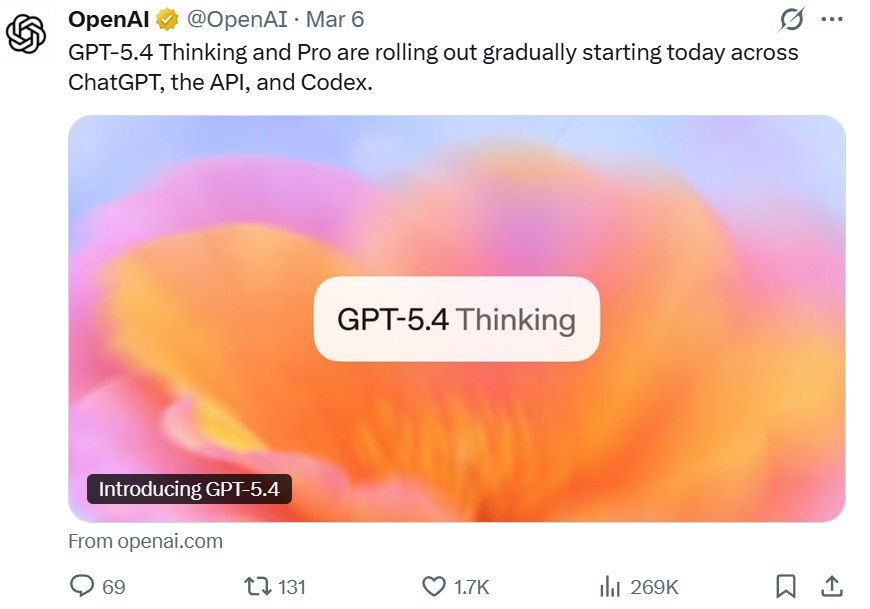This screenshot has width=870, height=609.
Task: Bookmark this post
Action: (786, 586)
